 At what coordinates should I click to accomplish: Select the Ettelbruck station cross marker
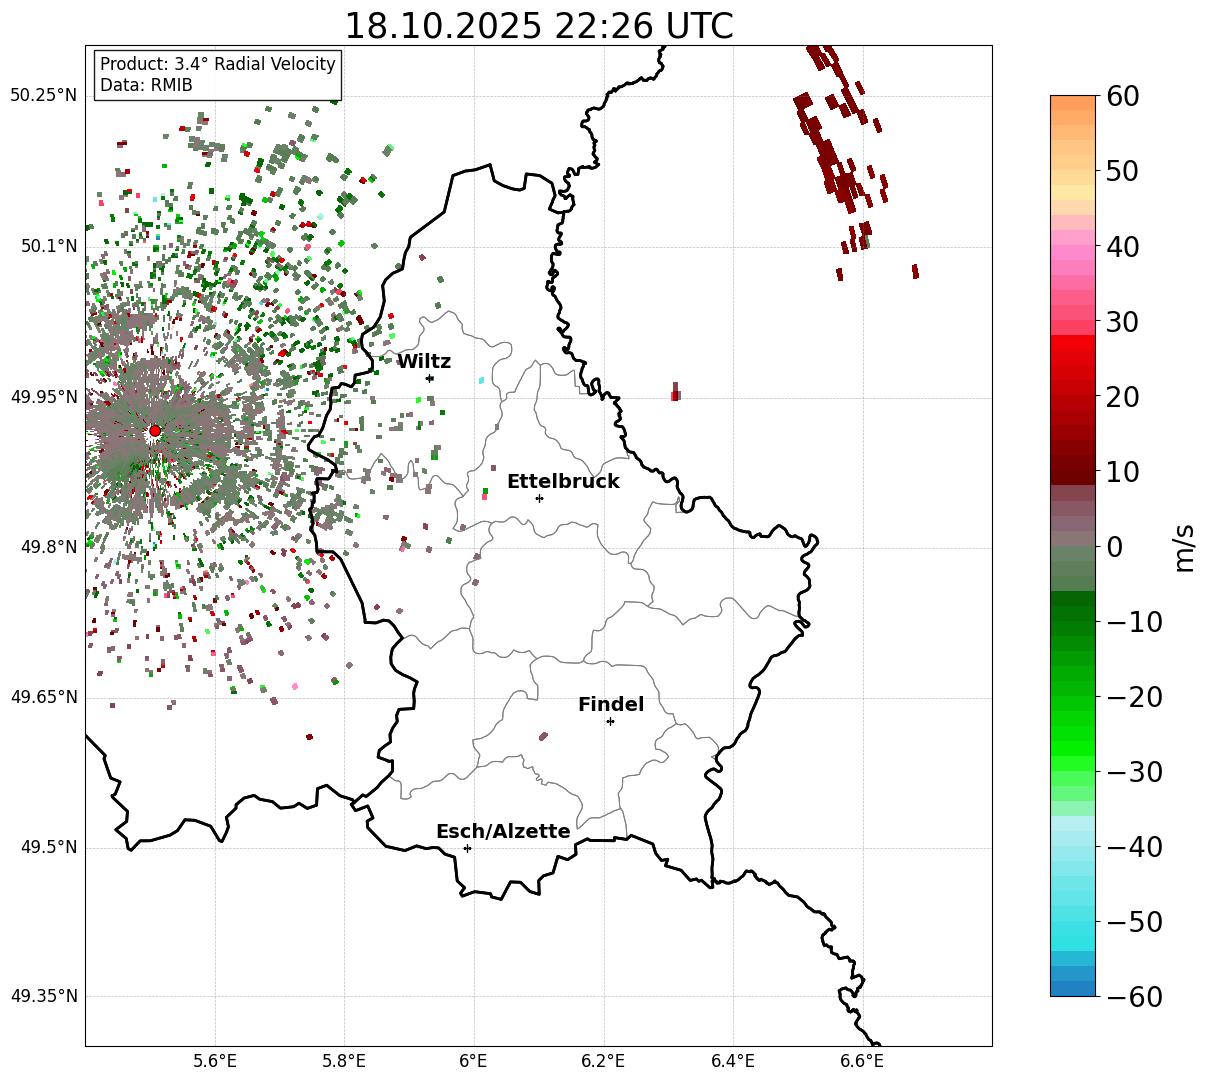[x=540, y=498]
